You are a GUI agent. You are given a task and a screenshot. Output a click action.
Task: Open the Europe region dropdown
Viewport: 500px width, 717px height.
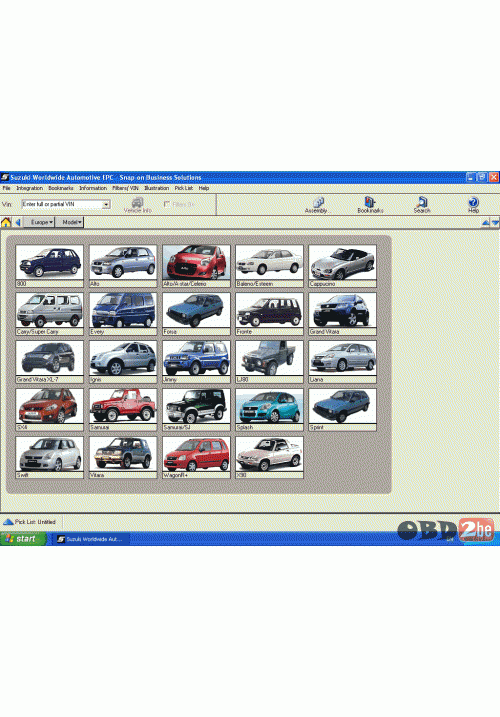(x=39, y=222)
